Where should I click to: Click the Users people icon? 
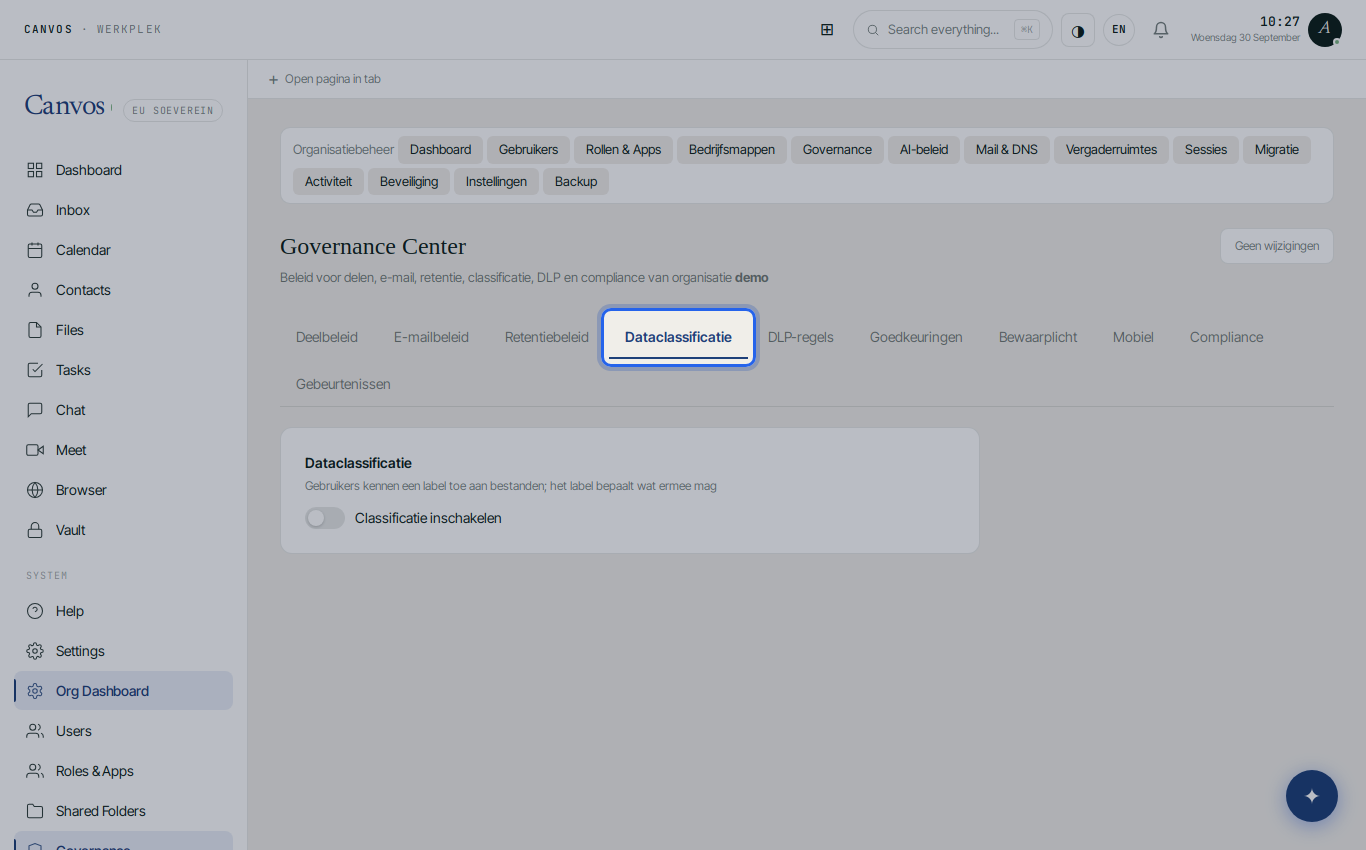coord(35,731)
